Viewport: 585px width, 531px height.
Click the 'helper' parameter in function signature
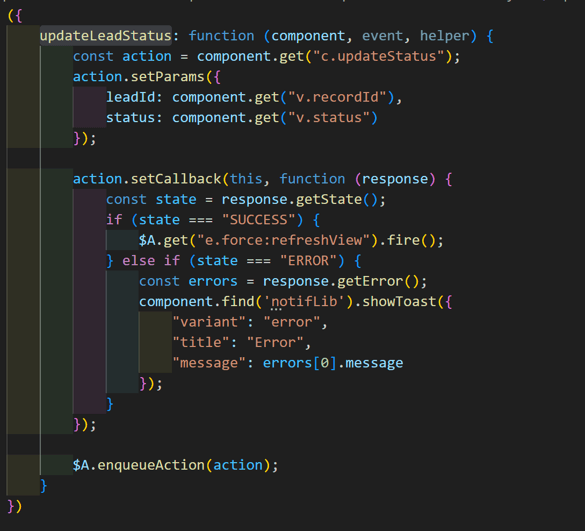(444, 36)
